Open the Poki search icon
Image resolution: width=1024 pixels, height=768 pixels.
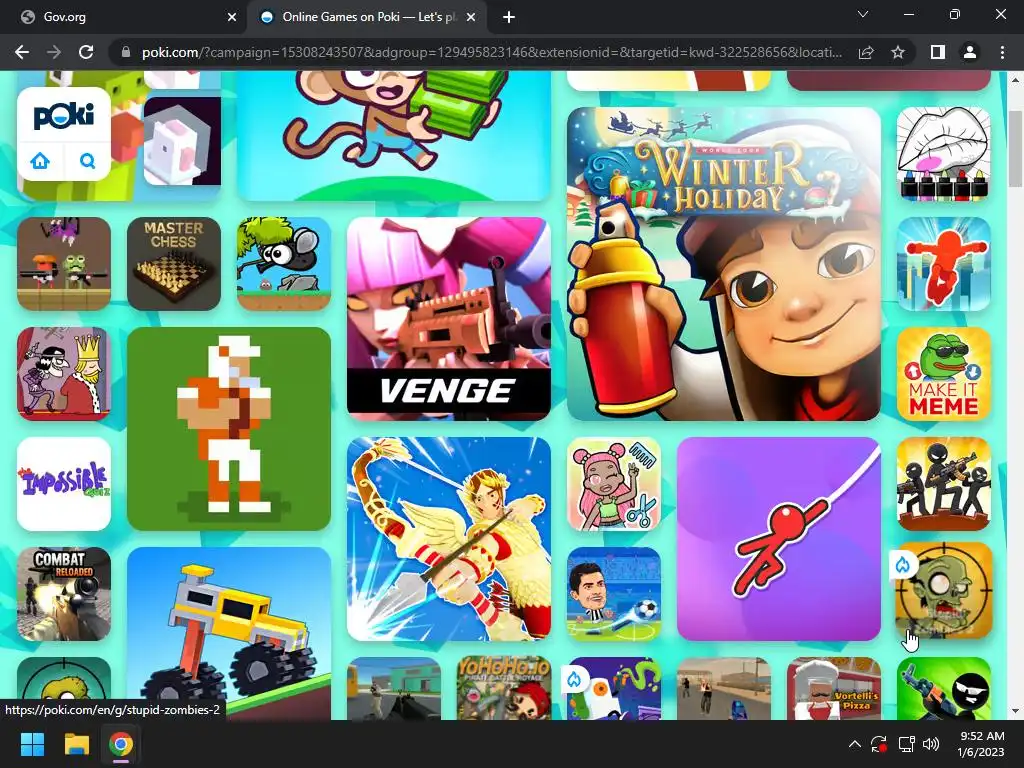click(x=87, y=160)
